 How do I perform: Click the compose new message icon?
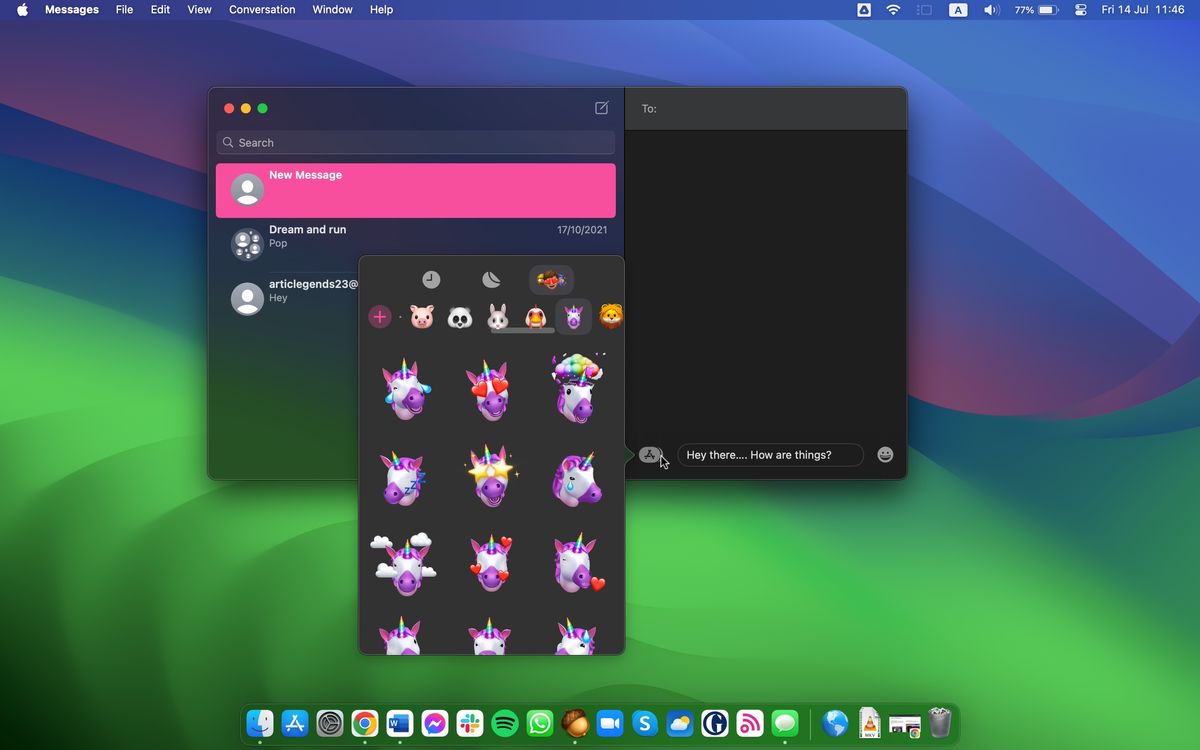coord(601,108)
